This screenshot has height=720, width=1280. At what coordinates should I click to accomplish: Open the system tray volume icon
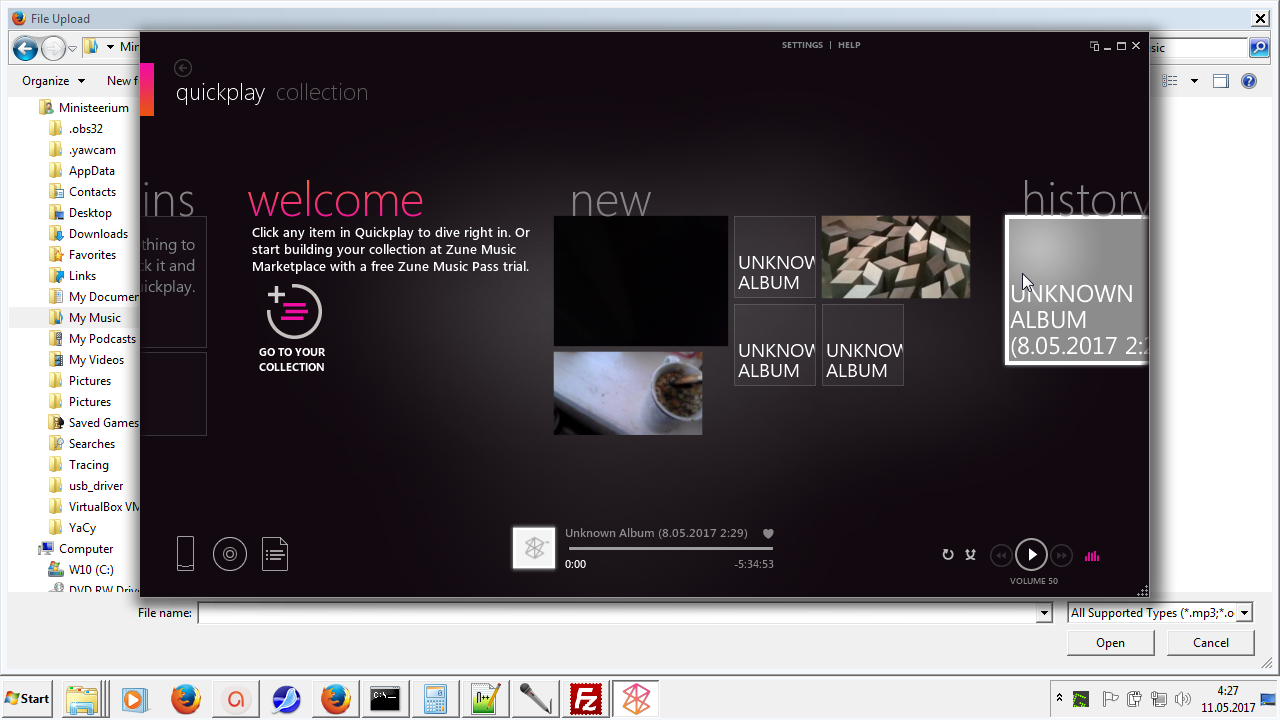pos(1184,699)
